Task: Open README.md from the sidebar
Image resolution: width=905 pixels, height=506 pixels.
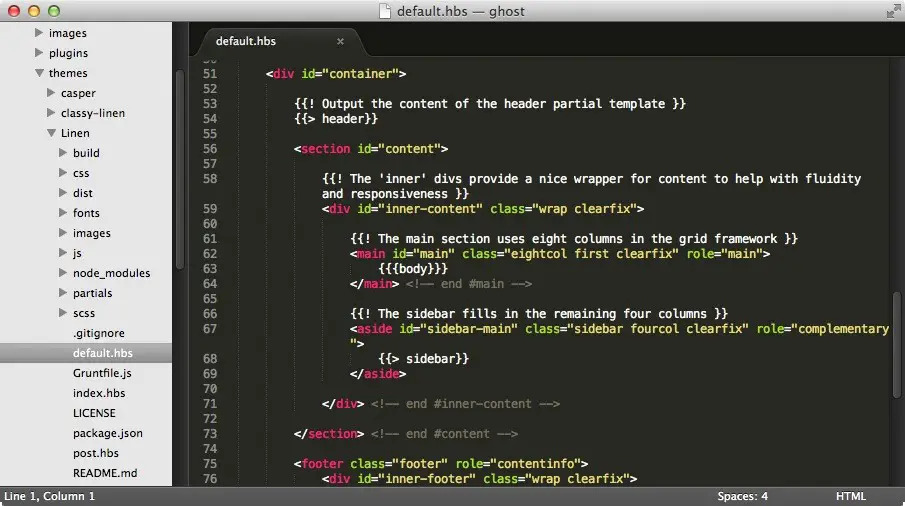Action: (104, 473)
